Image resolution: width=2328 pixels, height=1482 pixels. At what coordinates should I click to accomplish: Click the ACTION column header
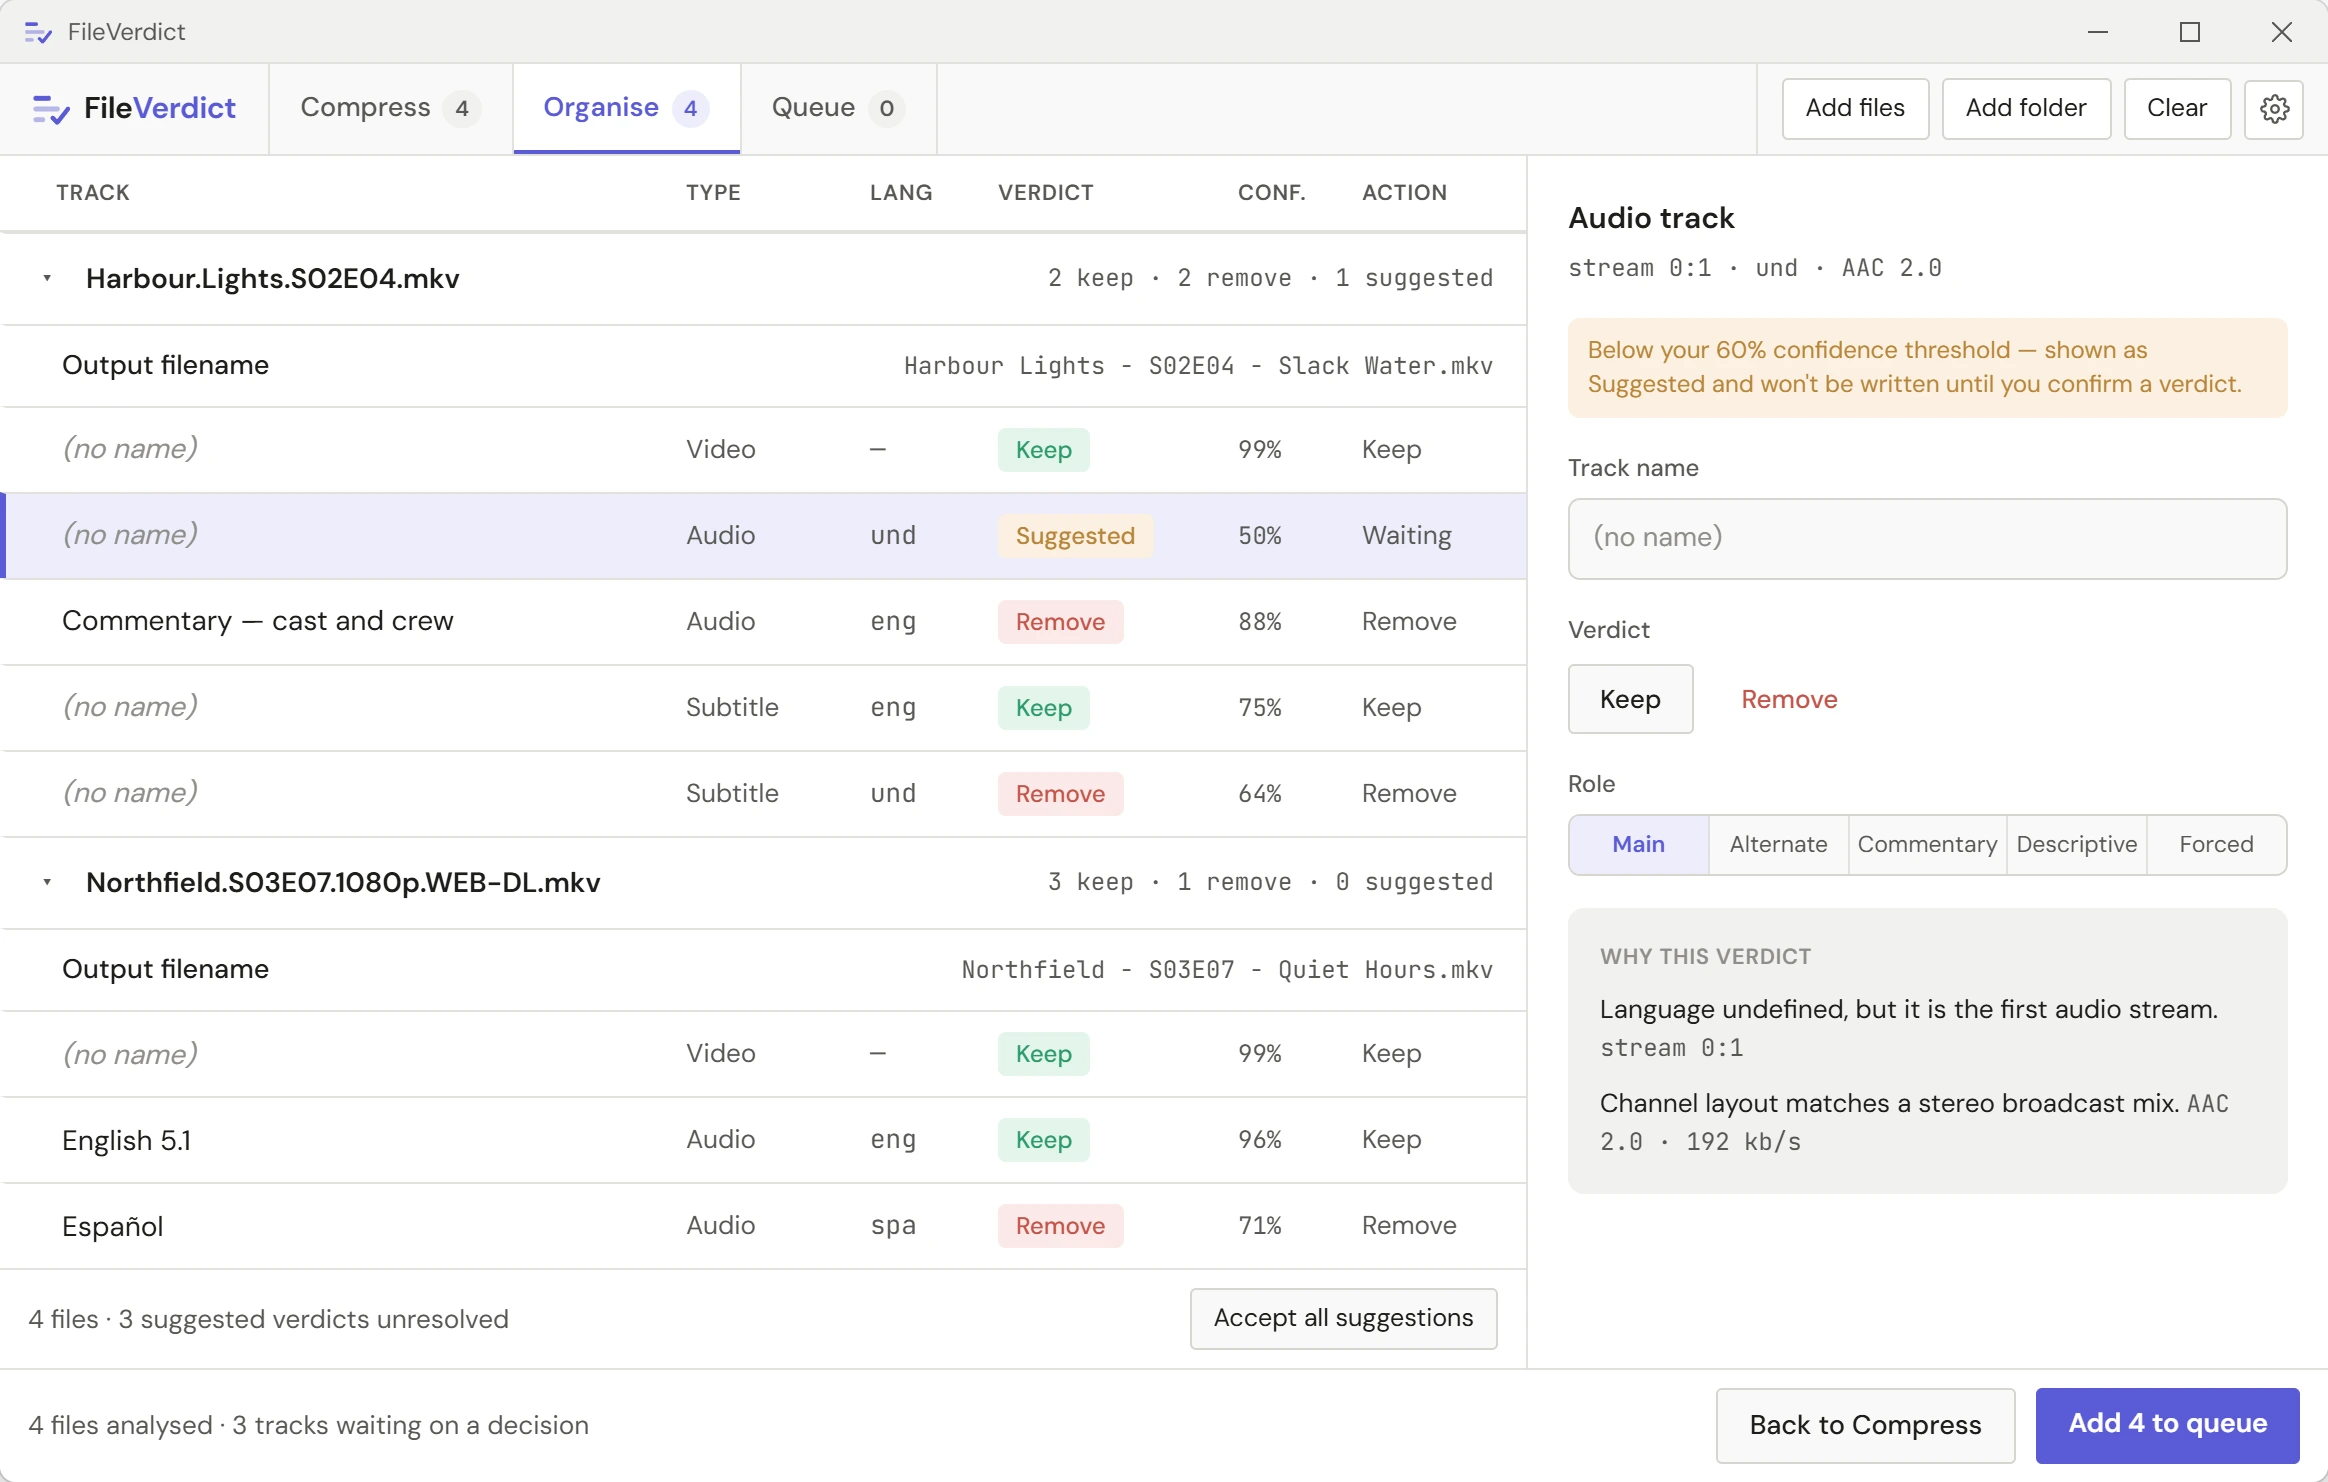1404,192
